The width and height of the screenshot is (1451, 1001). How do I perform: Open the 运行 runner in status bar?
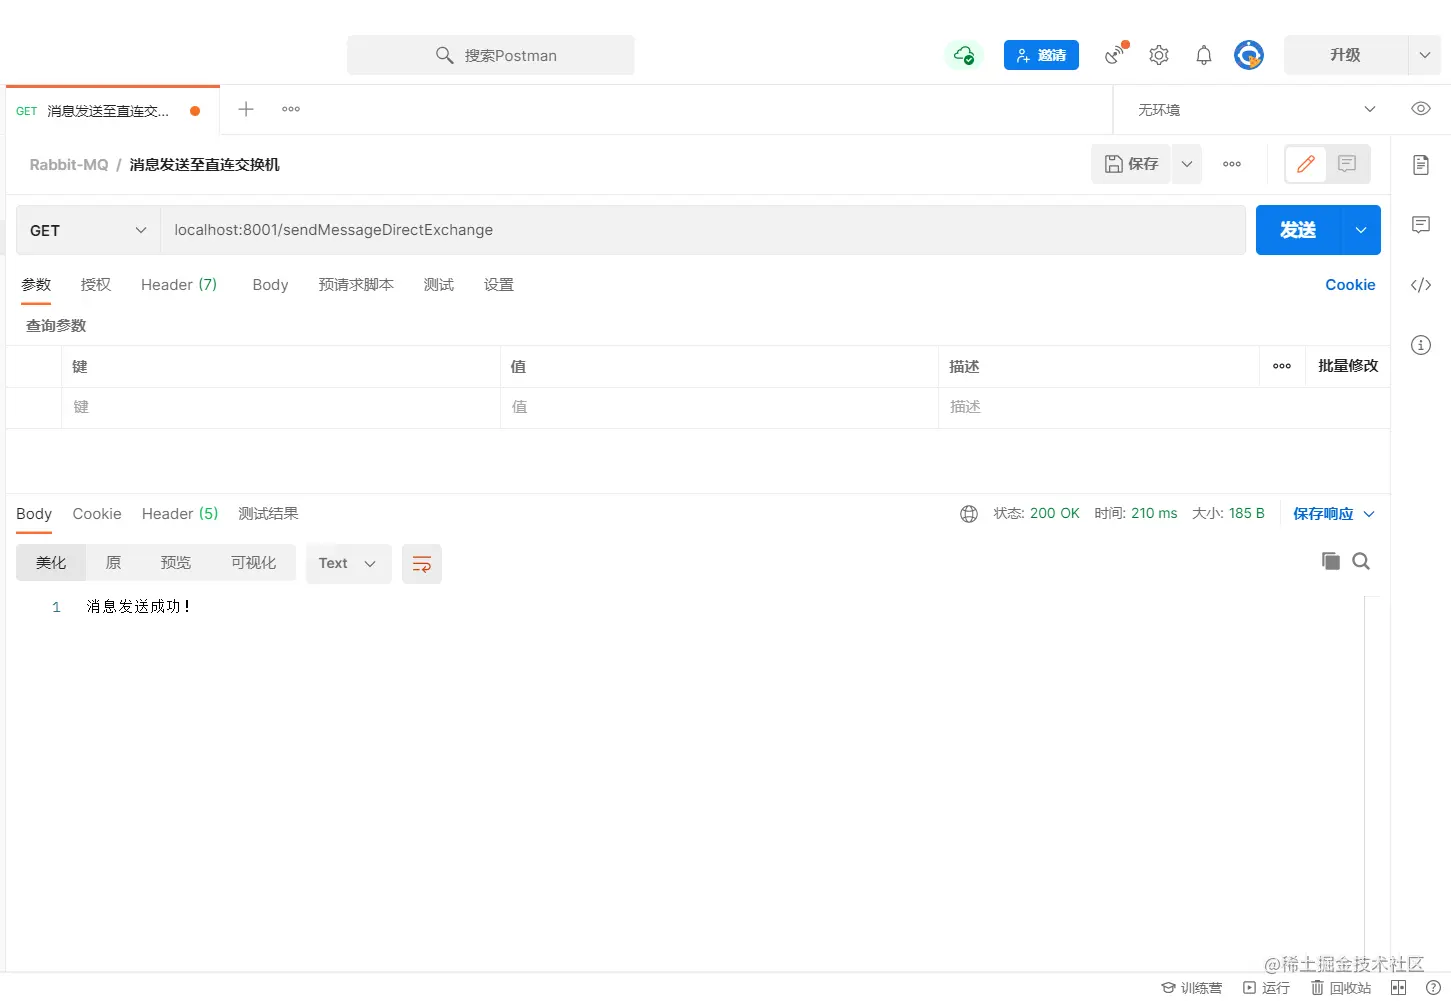[x=1266, y=988]
